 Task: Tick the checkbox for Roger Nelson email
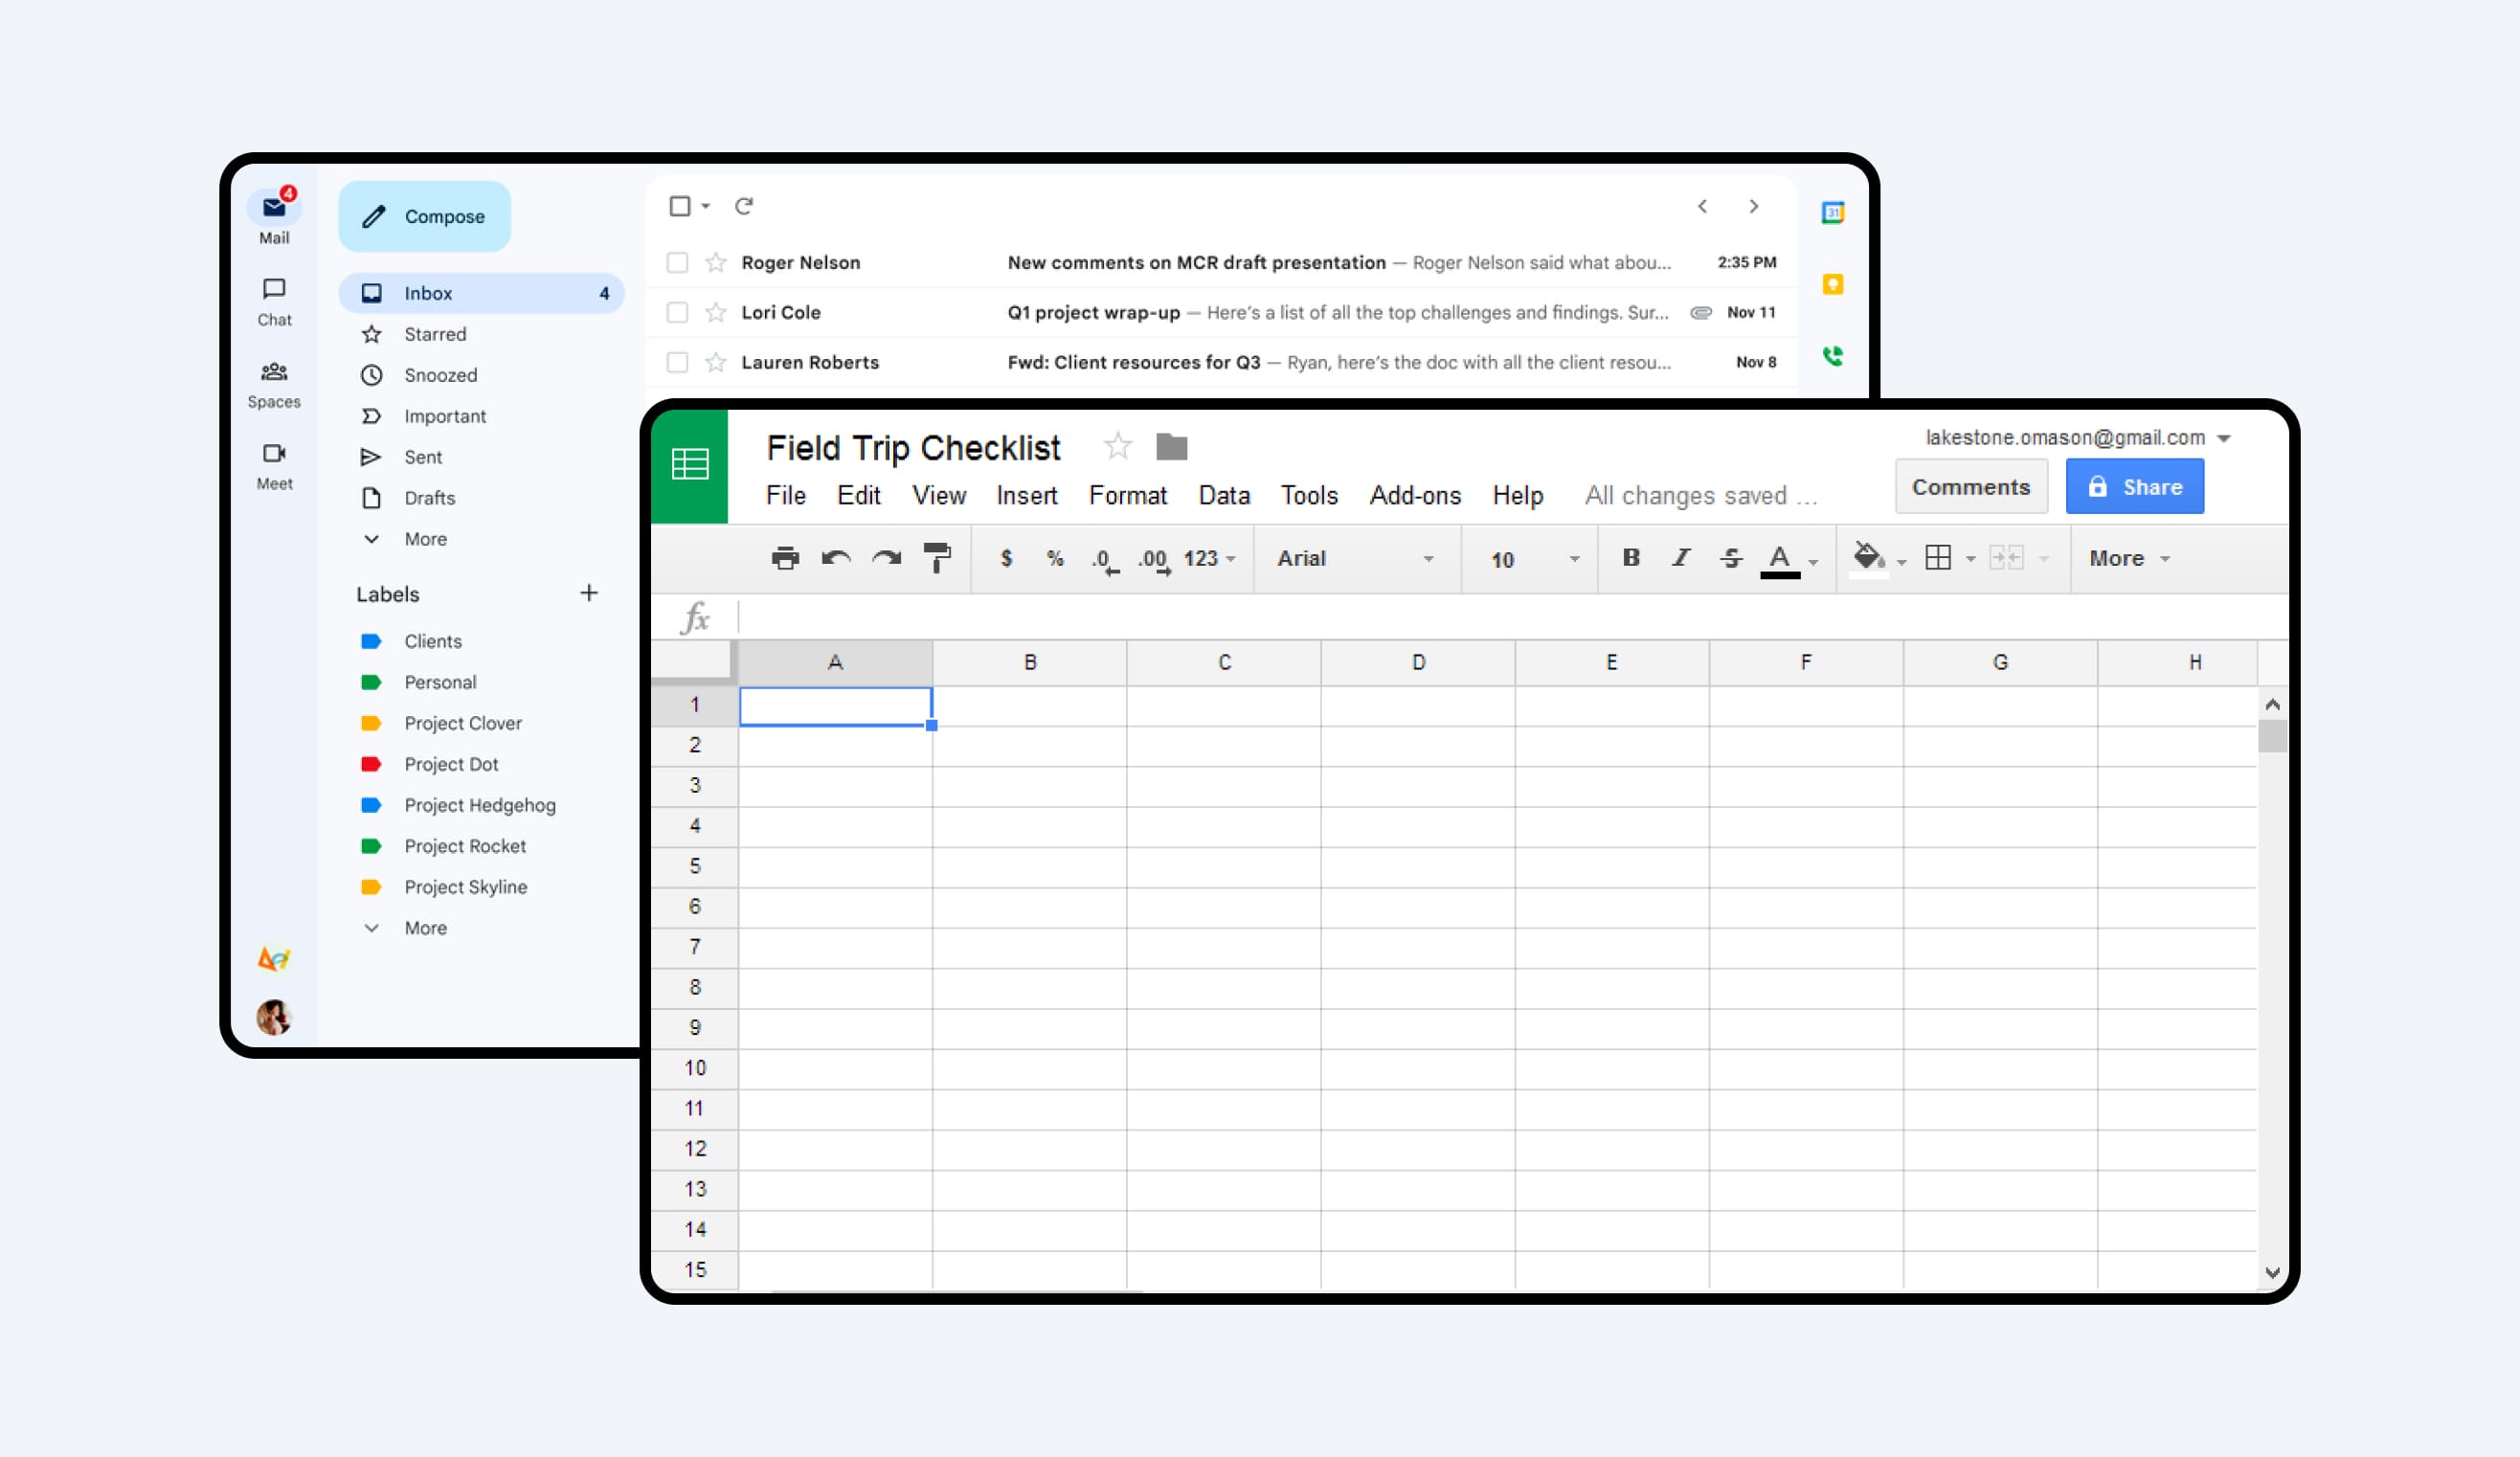click(677, 263)
